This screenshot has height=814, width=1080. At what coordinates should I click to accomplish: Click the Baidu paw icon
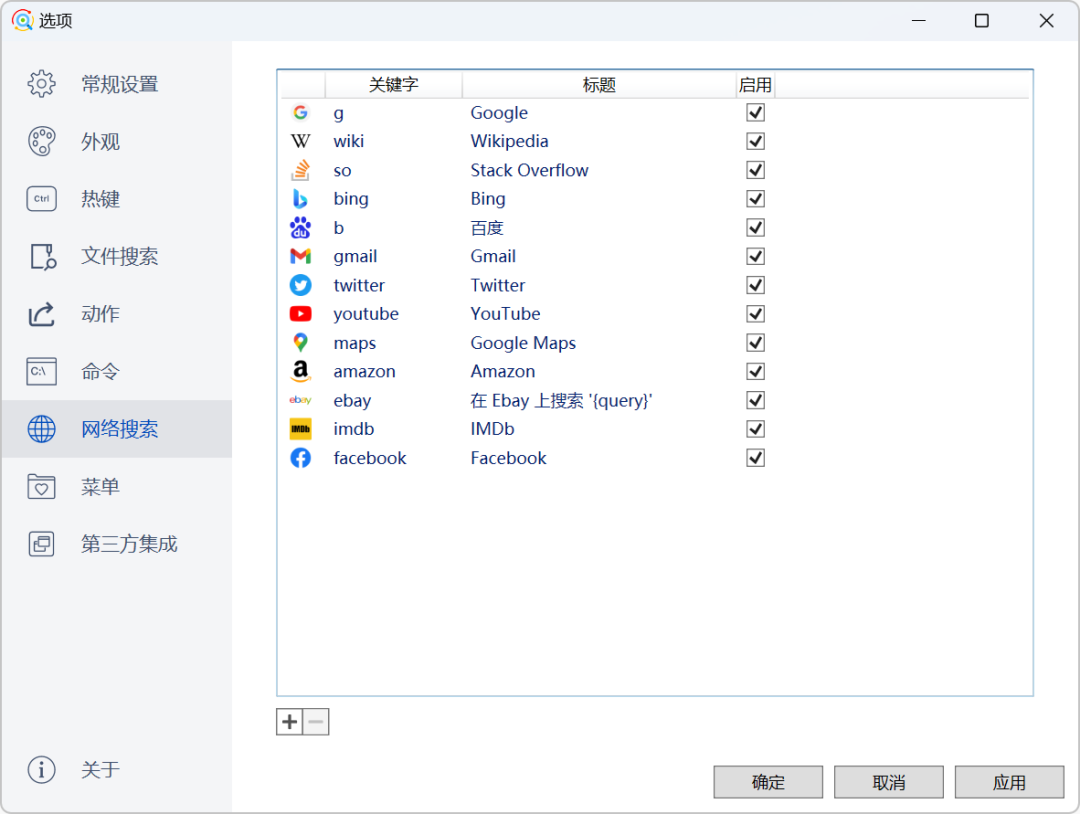point(300,227)
